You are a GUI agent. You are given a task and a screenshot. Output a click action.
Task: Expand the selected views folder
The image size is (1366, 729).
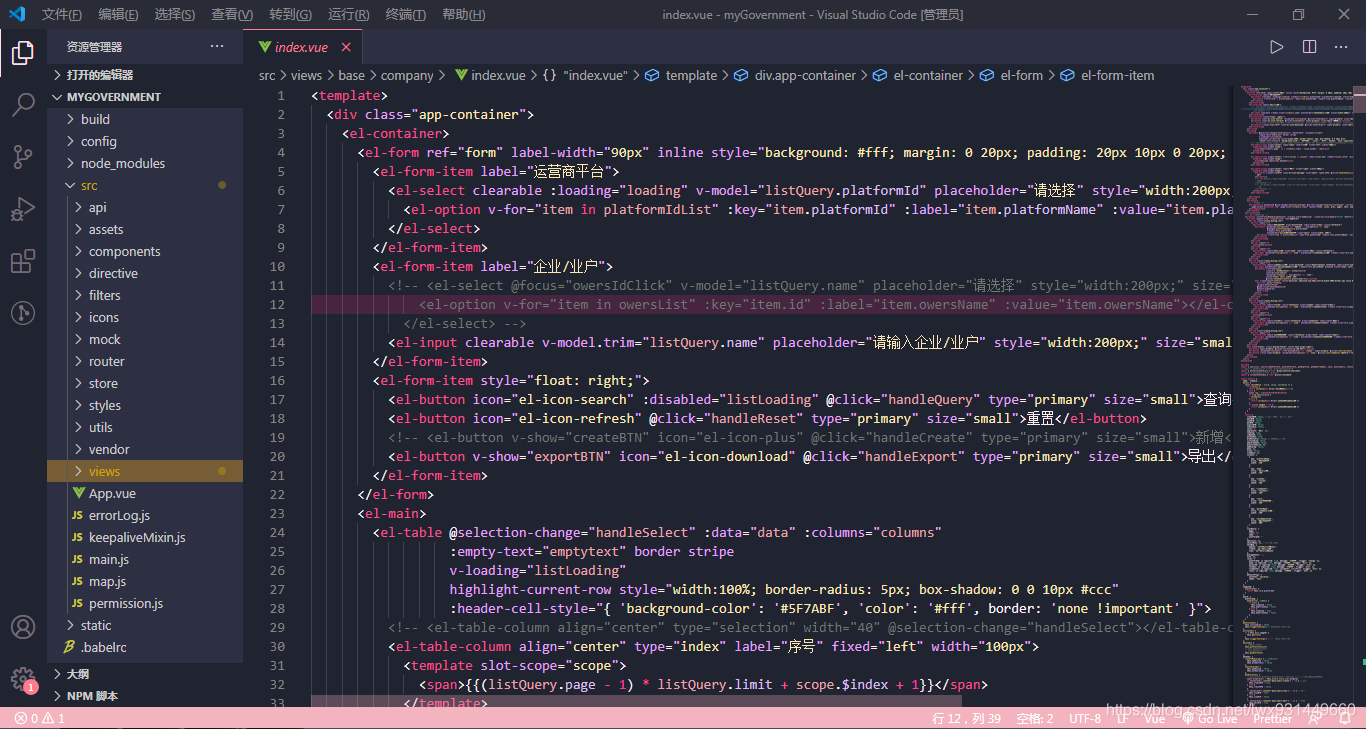click(x=145, y=471)
